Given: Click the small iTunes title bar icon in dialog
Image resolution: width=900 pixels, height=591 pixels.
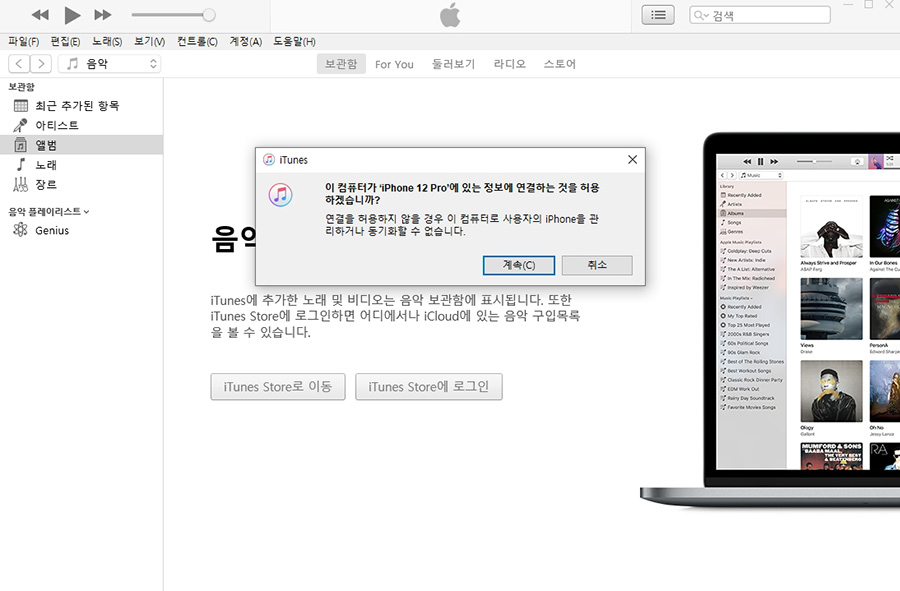Looking at the screenshot, I should 269,160.
